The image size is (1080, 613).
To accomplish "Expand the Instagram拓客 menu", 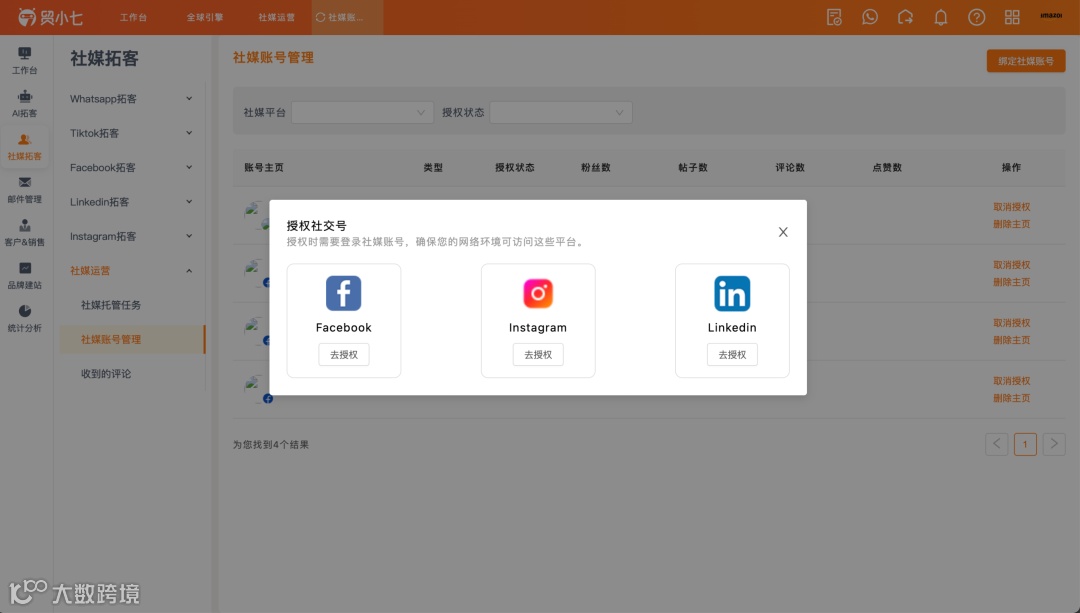I will pyautogui.click(x=130, y=236).
